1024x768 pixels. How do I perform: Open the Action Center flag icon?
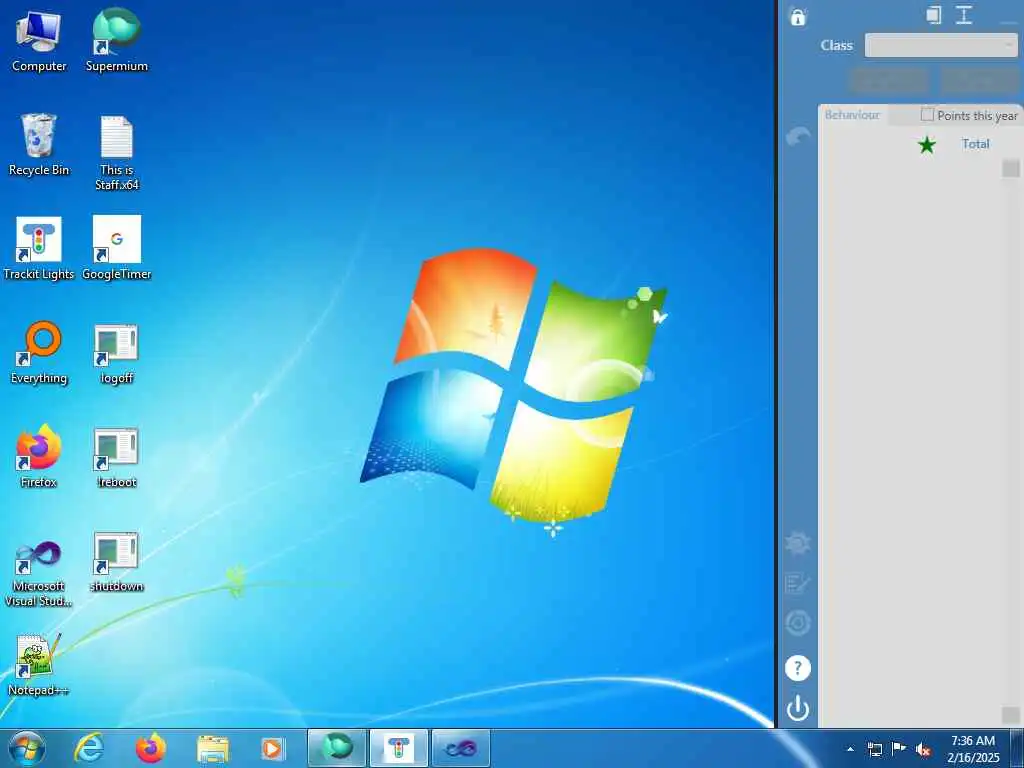click(x=899, y=749)
